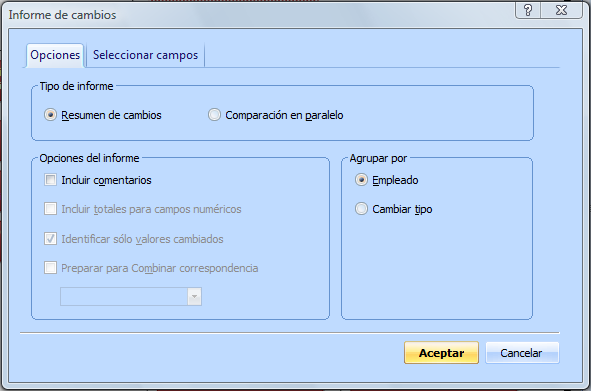This screenshot has width=591, height=391.
Task: Click the Cancelar button
Action: coord(522,353)
